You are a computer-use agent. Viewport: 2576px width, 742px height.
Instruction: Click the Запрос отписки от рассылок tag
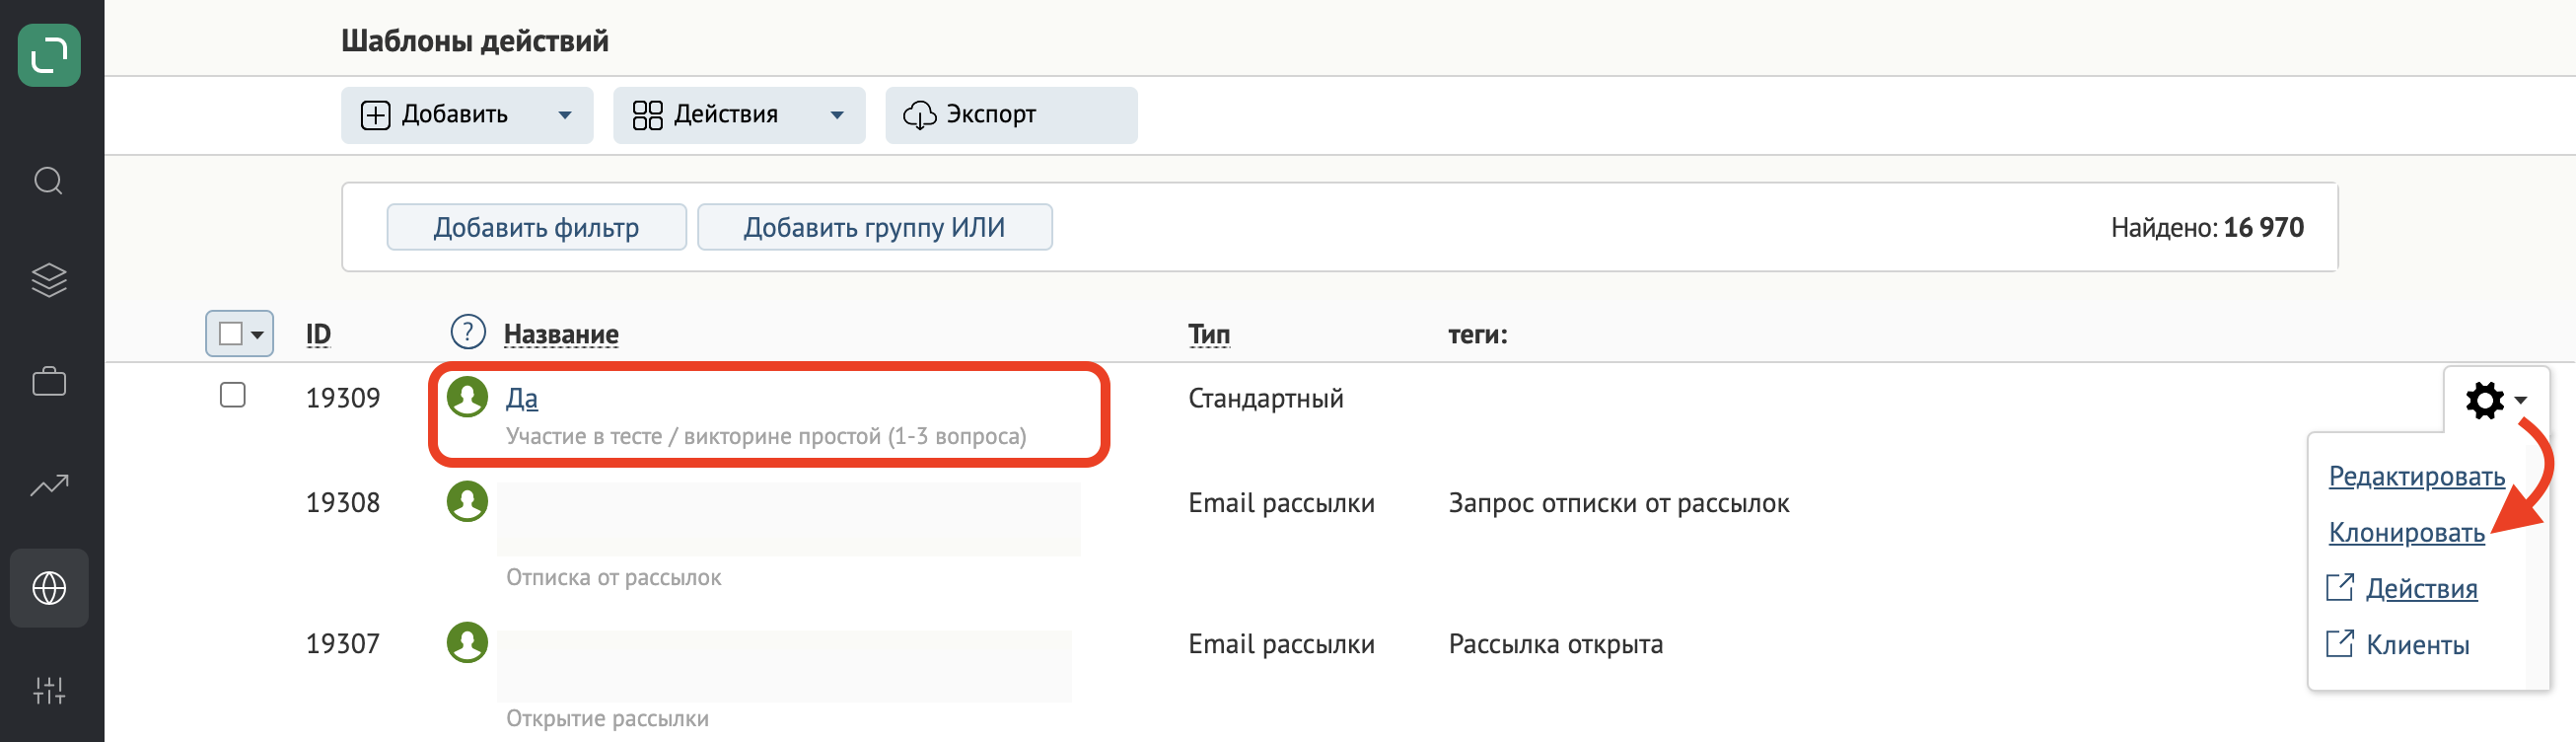tap(1618, 503)
